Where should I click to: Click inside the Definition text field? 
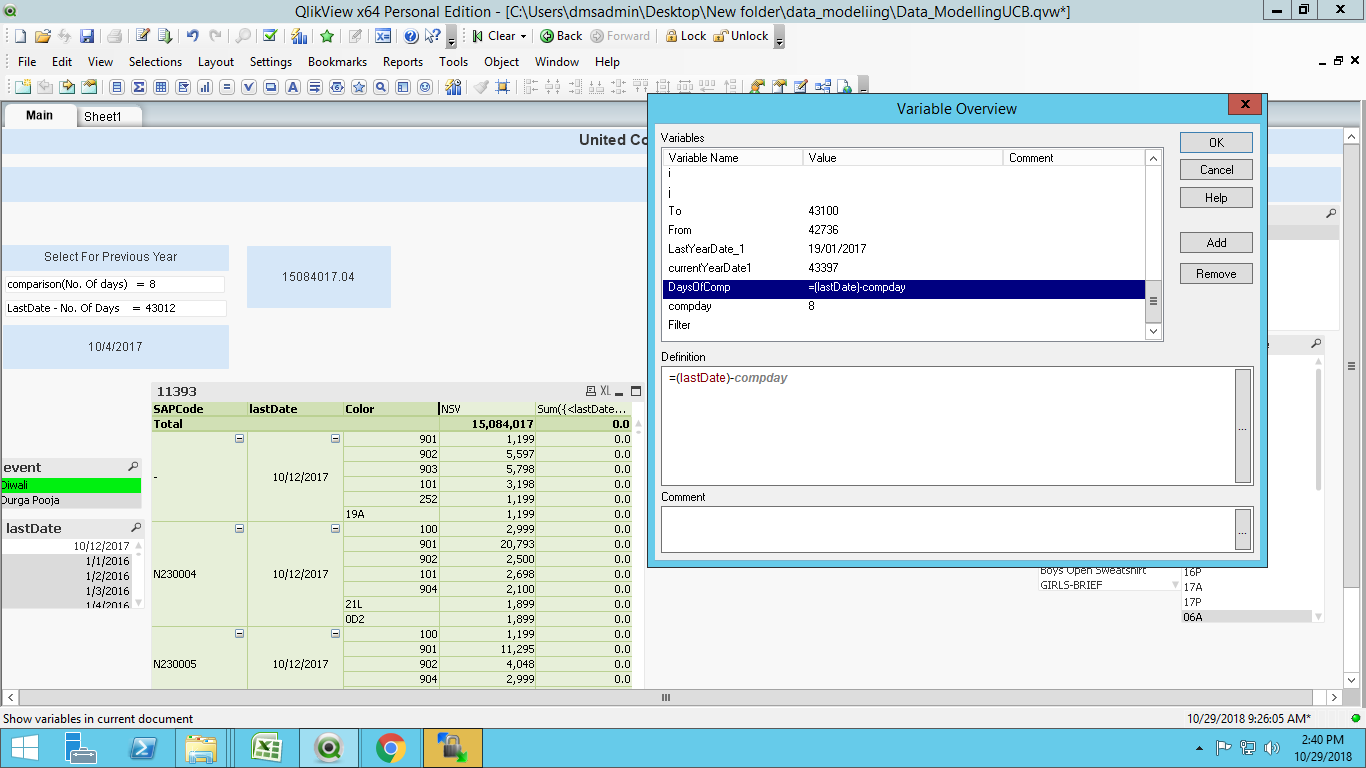[x=947, y=426]
